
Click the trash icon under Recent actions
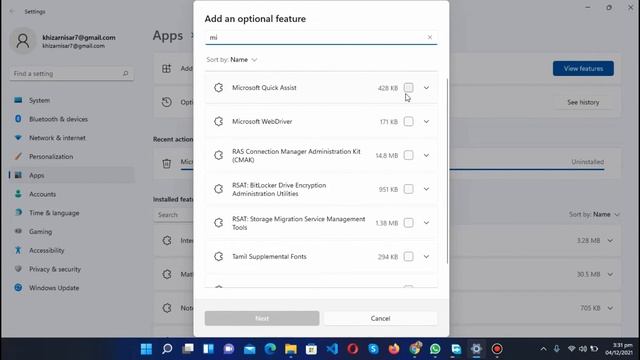point(167,164)
